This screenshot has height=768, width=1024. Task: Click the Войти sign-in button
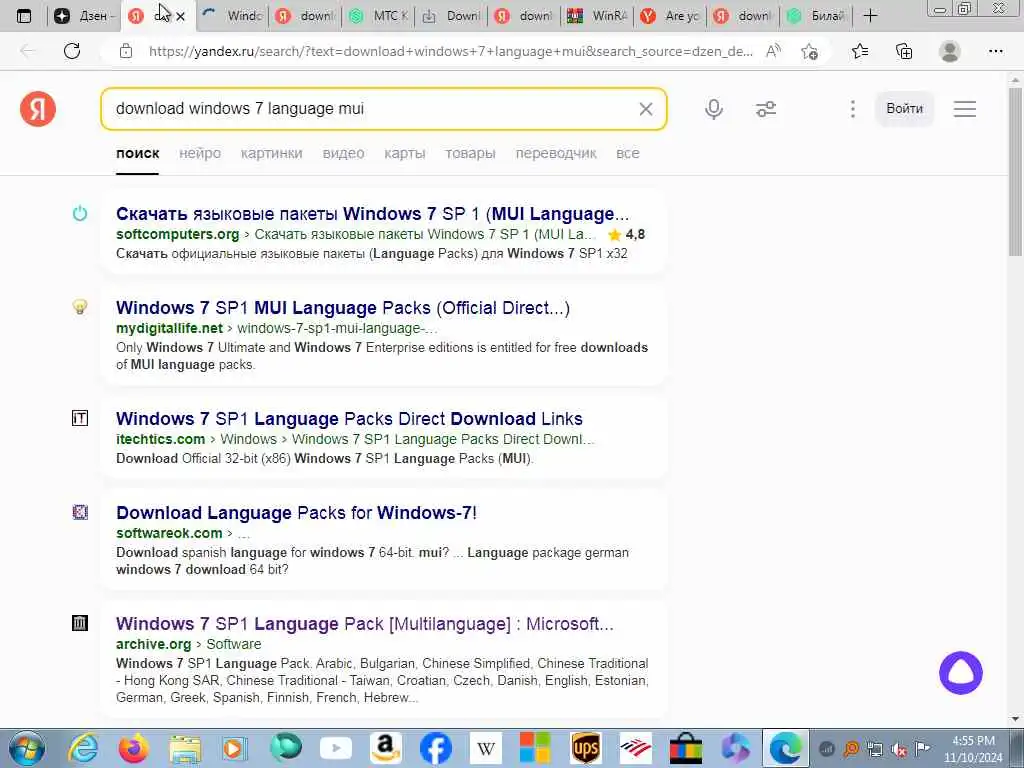904,108
